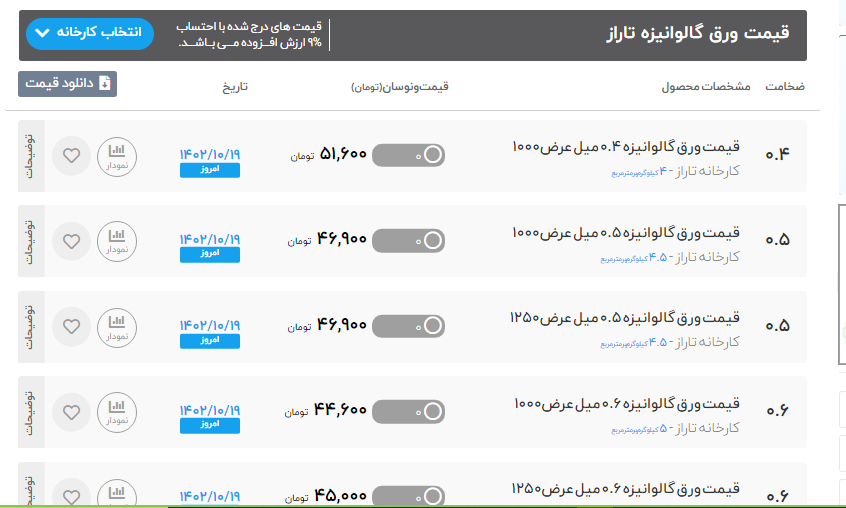This screenshot has height=508, width=846.
Task: Toggle price switch for 51,600 toman row
Action: click(x=408, y=155)
